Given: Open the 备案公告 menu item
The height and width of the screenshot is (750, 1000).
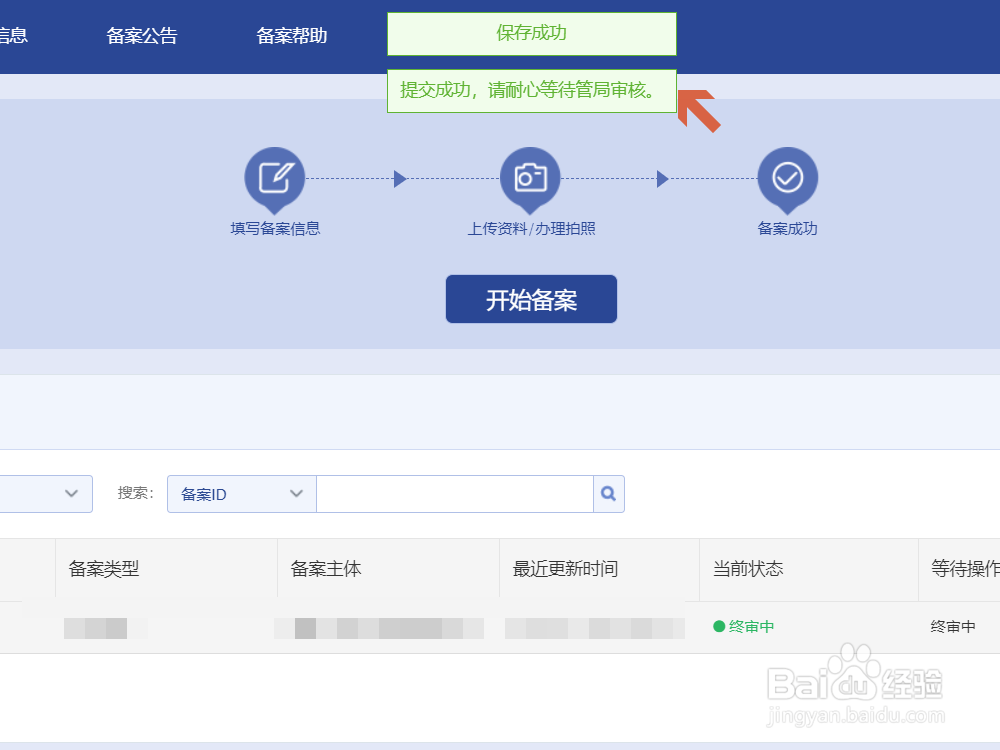Looking at the screenshot, I should tap(141, 35).
